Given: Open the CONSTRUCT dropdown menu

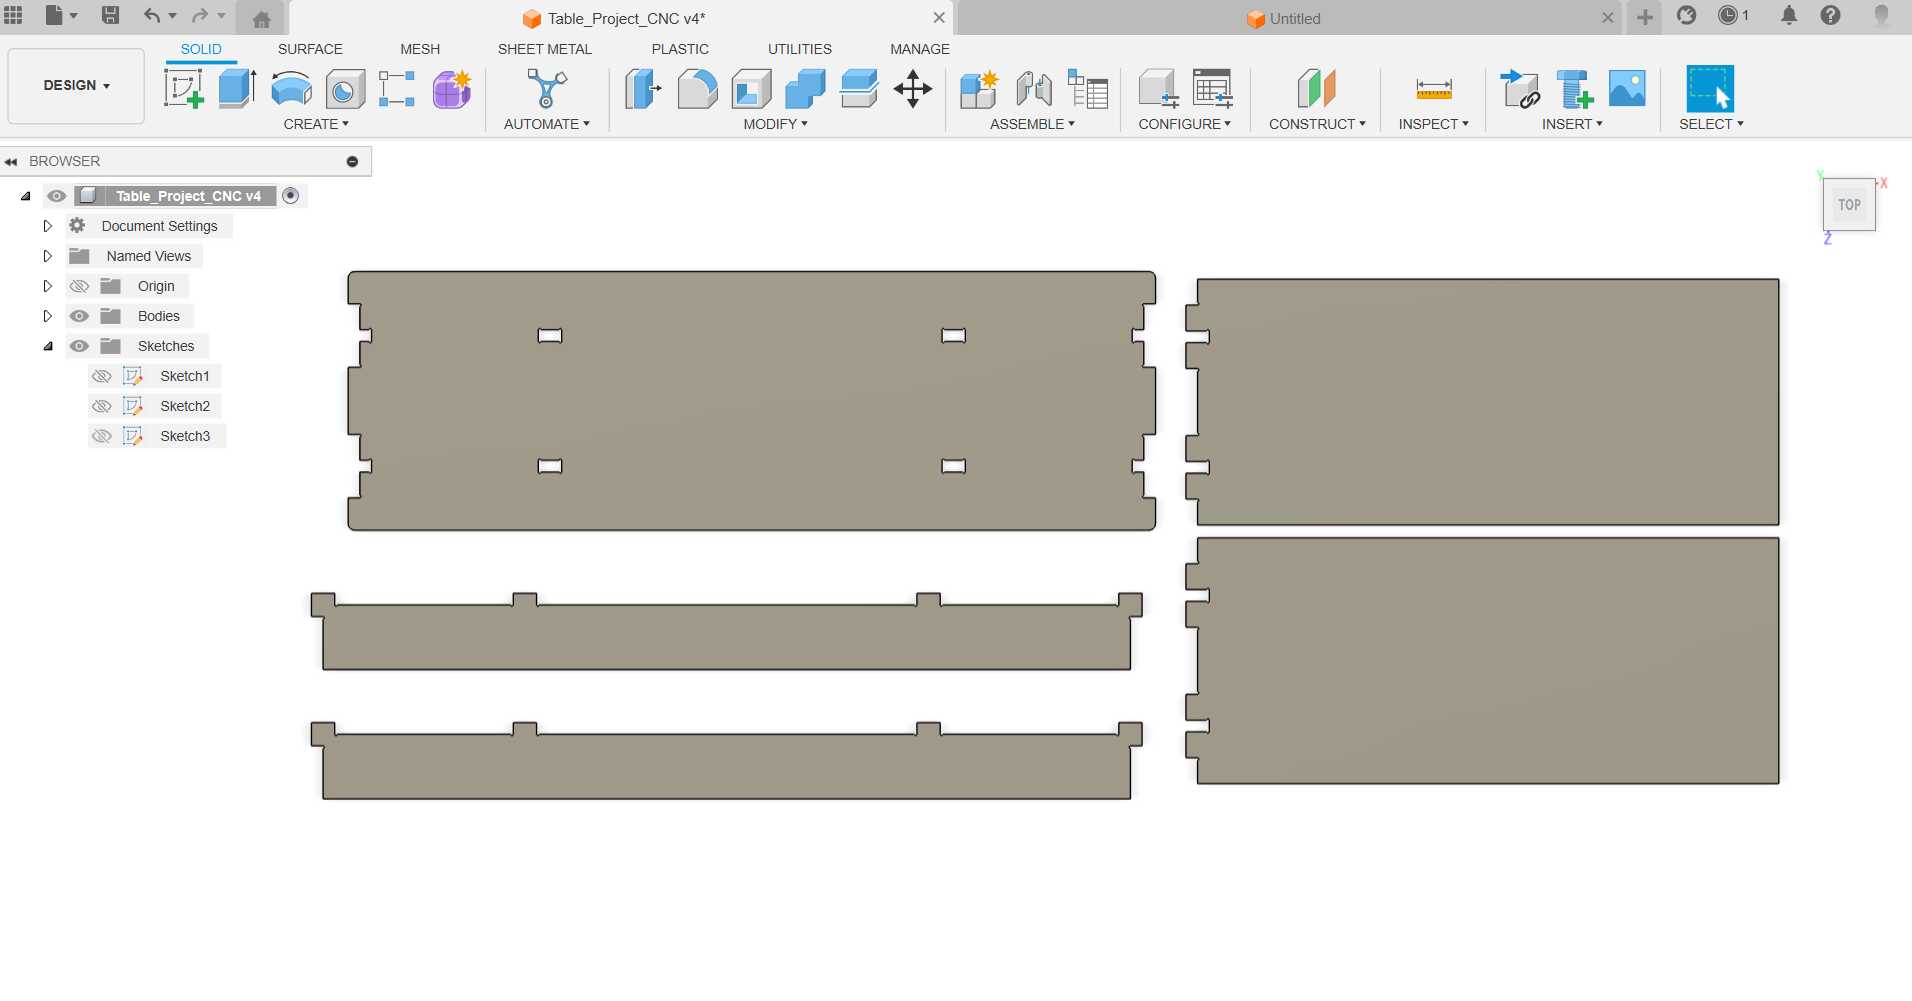Looking at the screenshot, I should point(1317,124).
